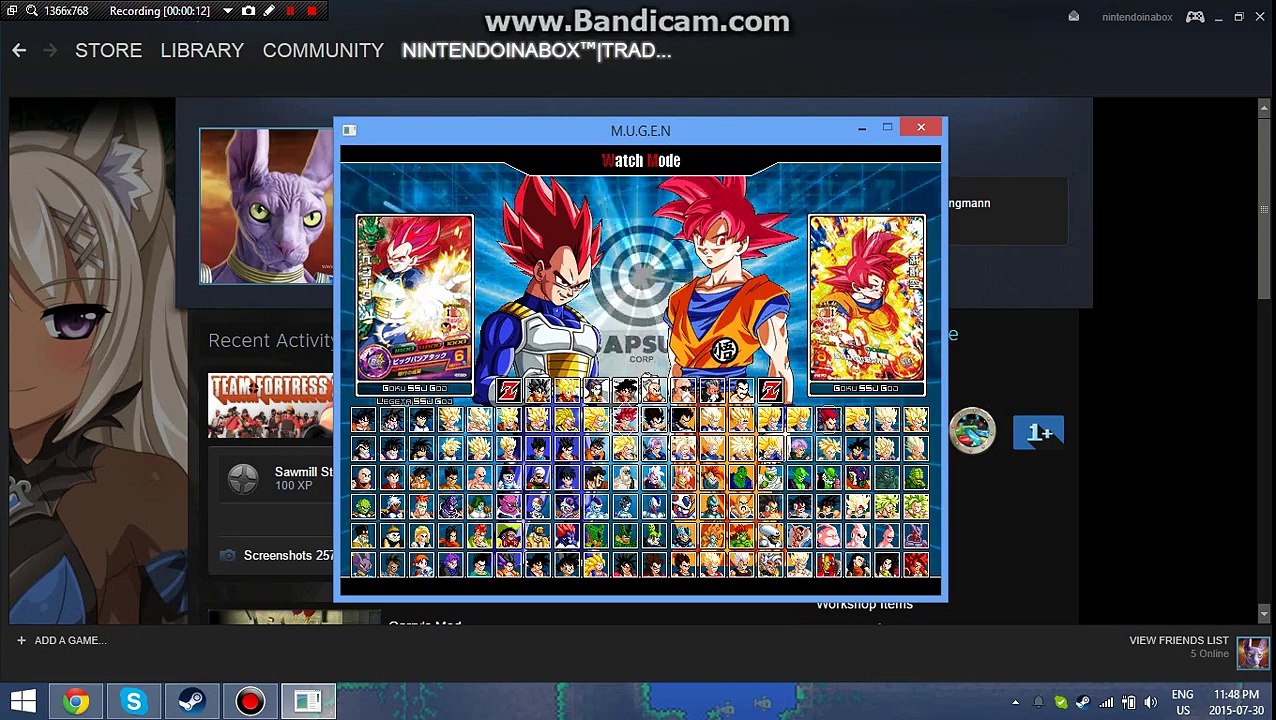Screen dimensions: 1276x720
Task: Show hidden system tray icons
Action: point(1015,702)
